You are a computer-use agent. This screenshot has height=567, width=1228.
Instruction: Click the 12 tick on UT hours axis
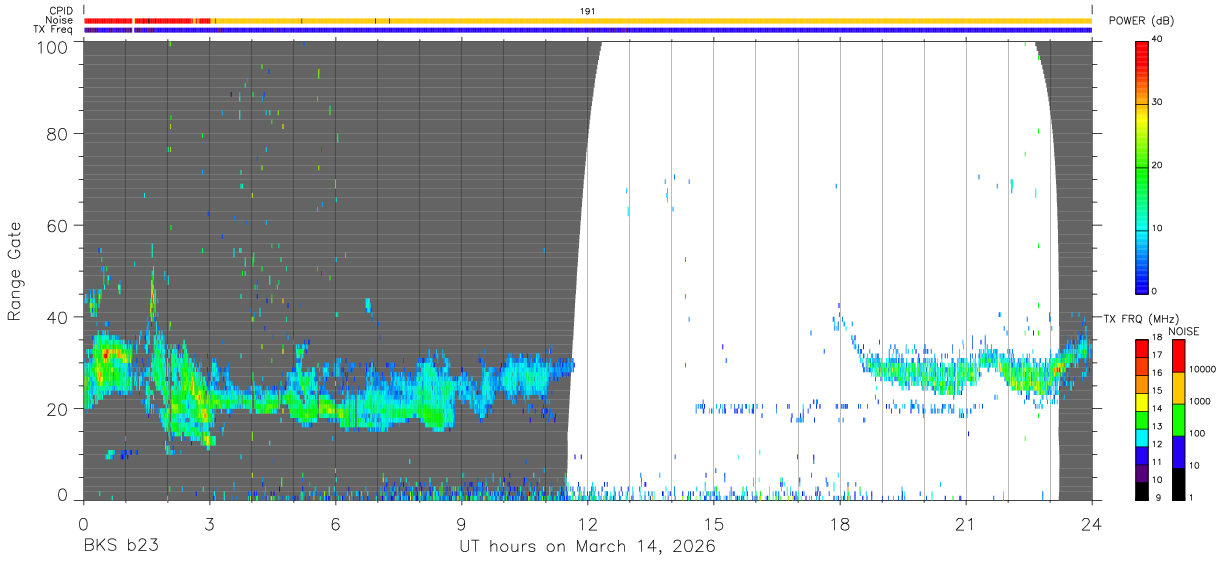588,523
